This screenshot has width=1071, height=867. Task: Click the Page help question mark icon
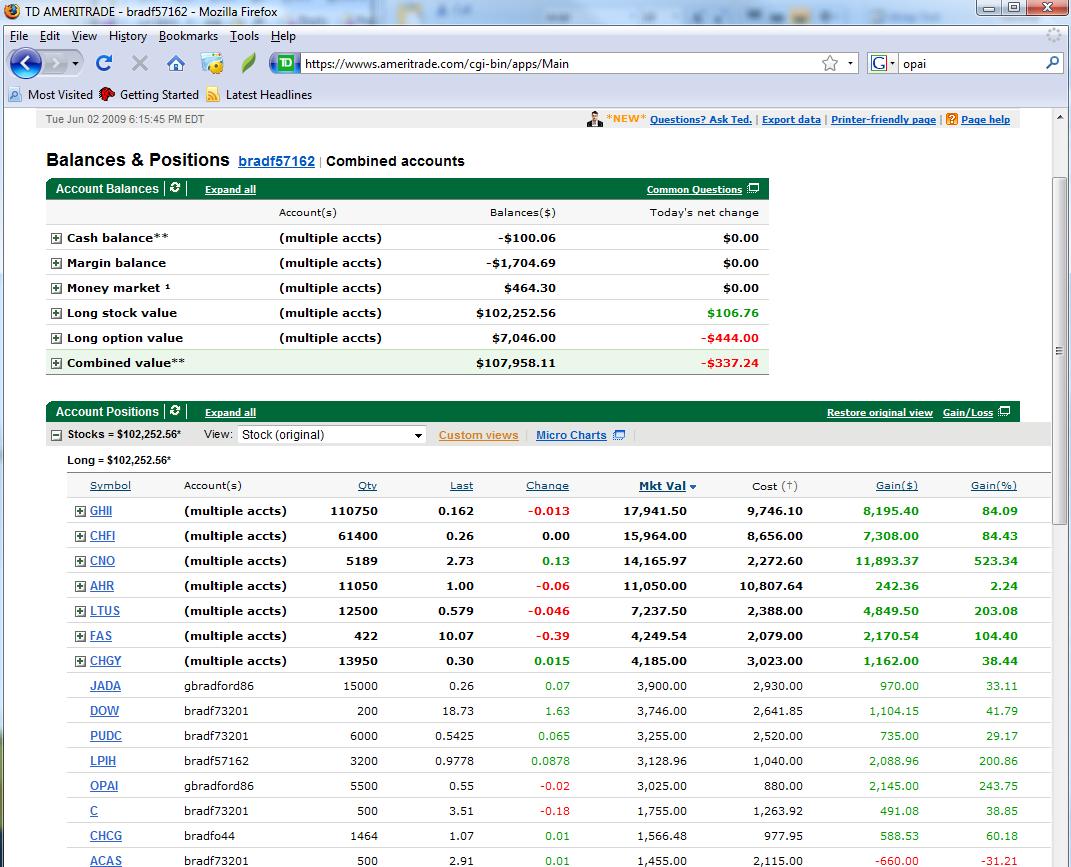click(x=951, y=119)
